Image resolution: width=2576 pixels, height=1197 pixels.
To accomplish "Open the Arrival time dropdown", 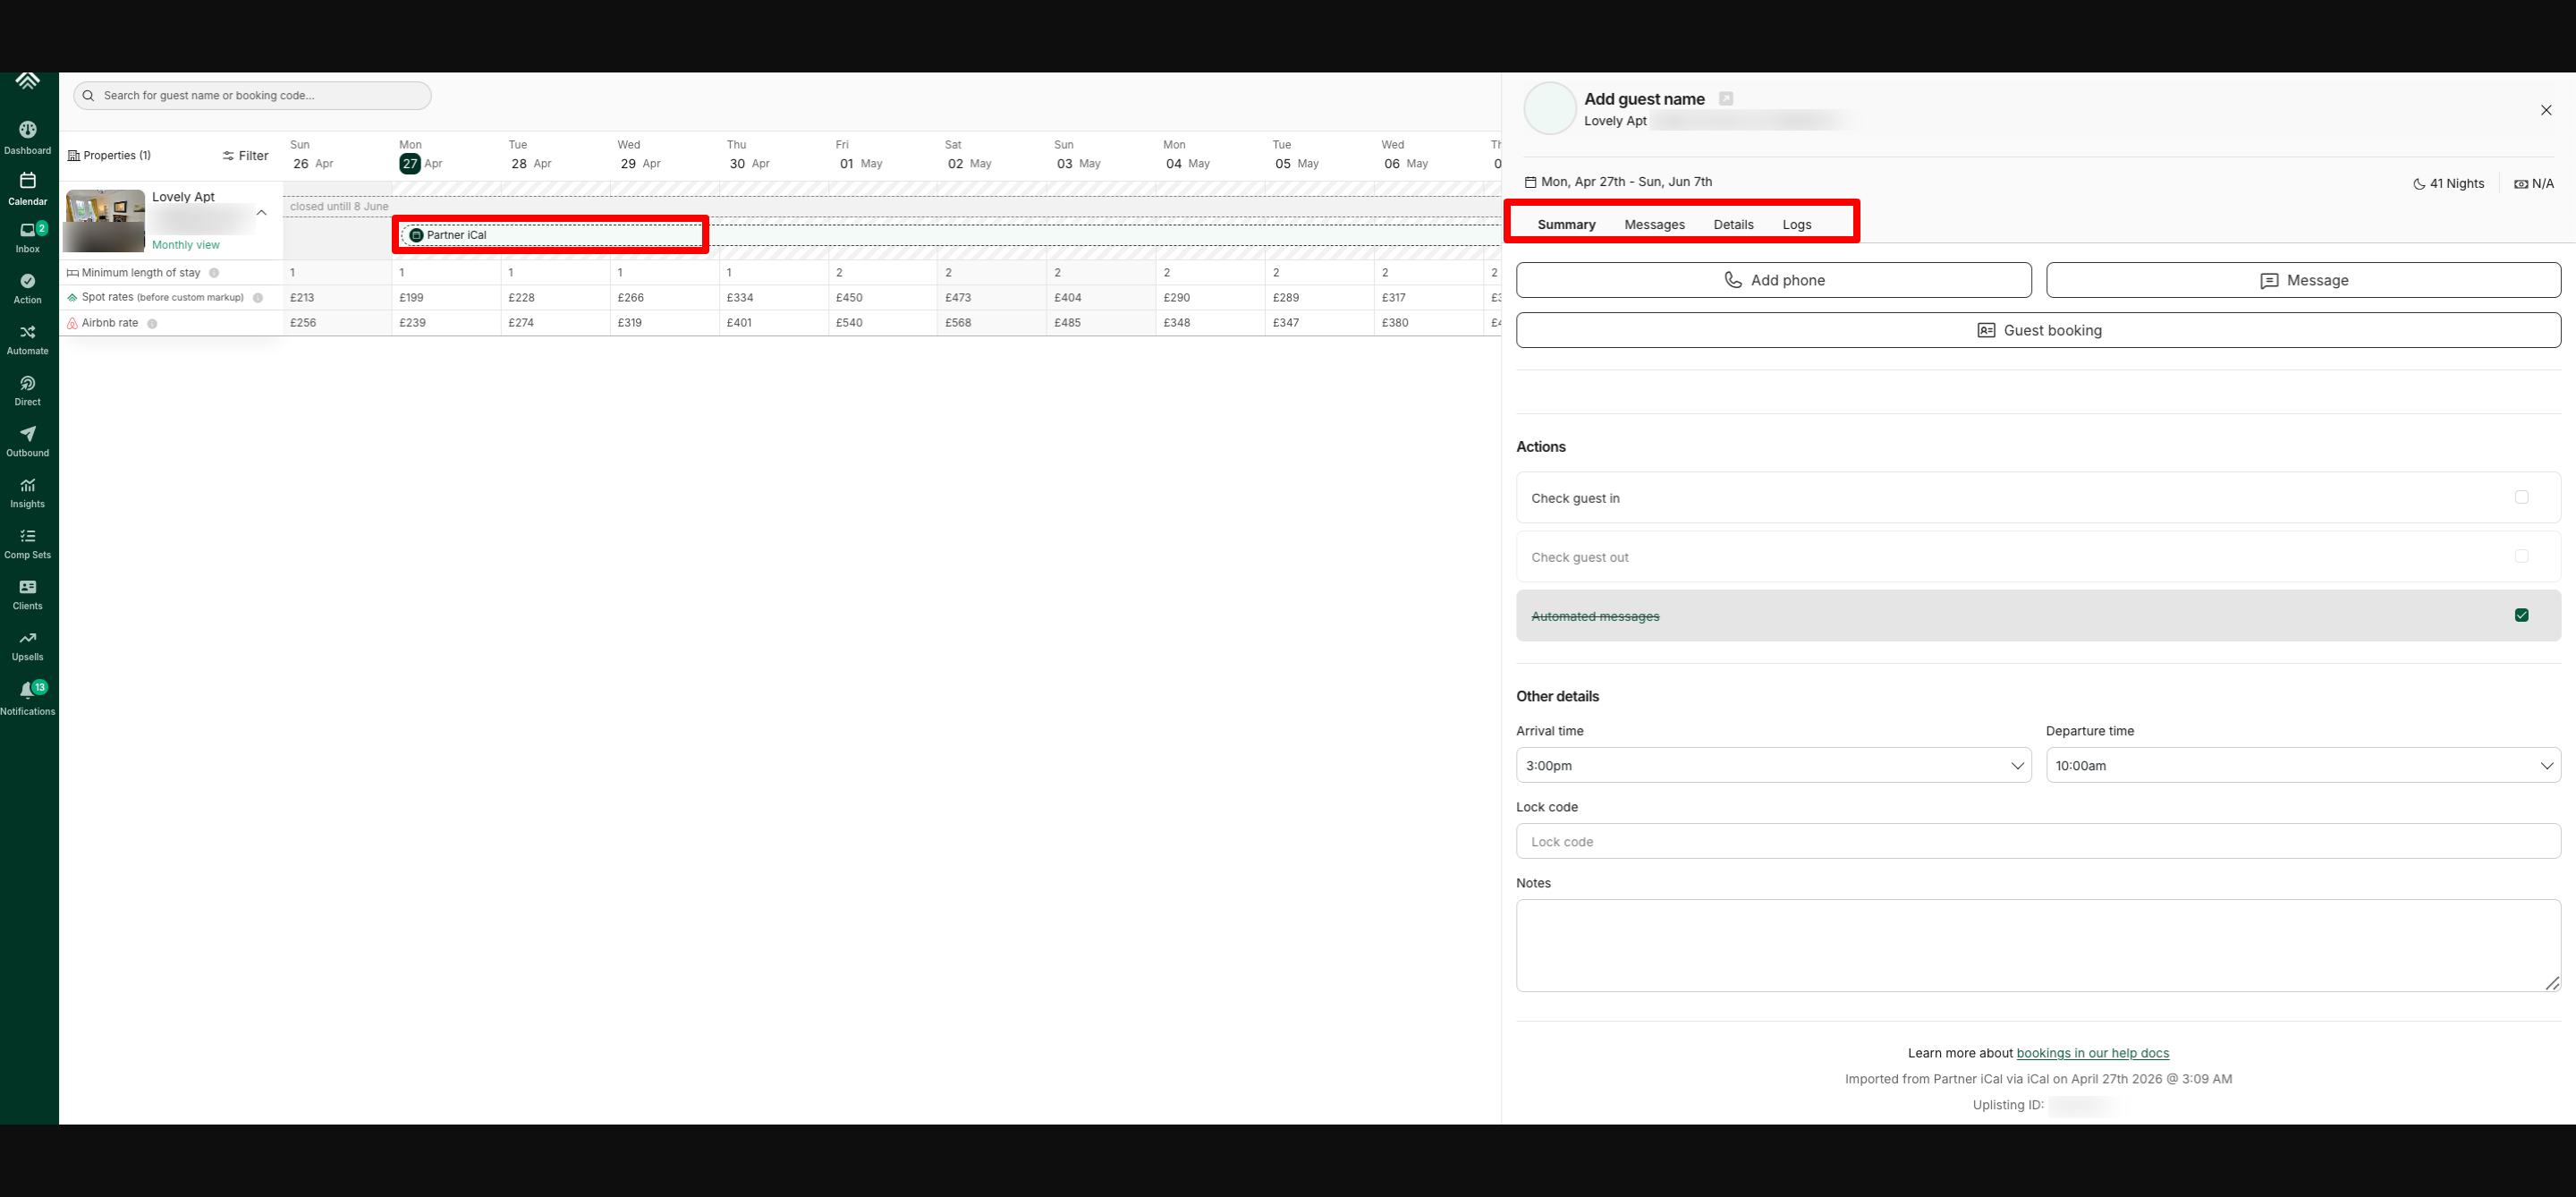I will [x=1773, y=765].
